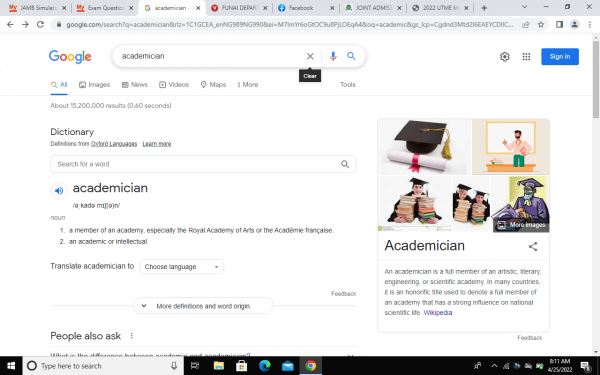Viewport: 600px width, 375px height.
Task: Launch Microsoft Store from the taskbar
Action: click(241, 366)
